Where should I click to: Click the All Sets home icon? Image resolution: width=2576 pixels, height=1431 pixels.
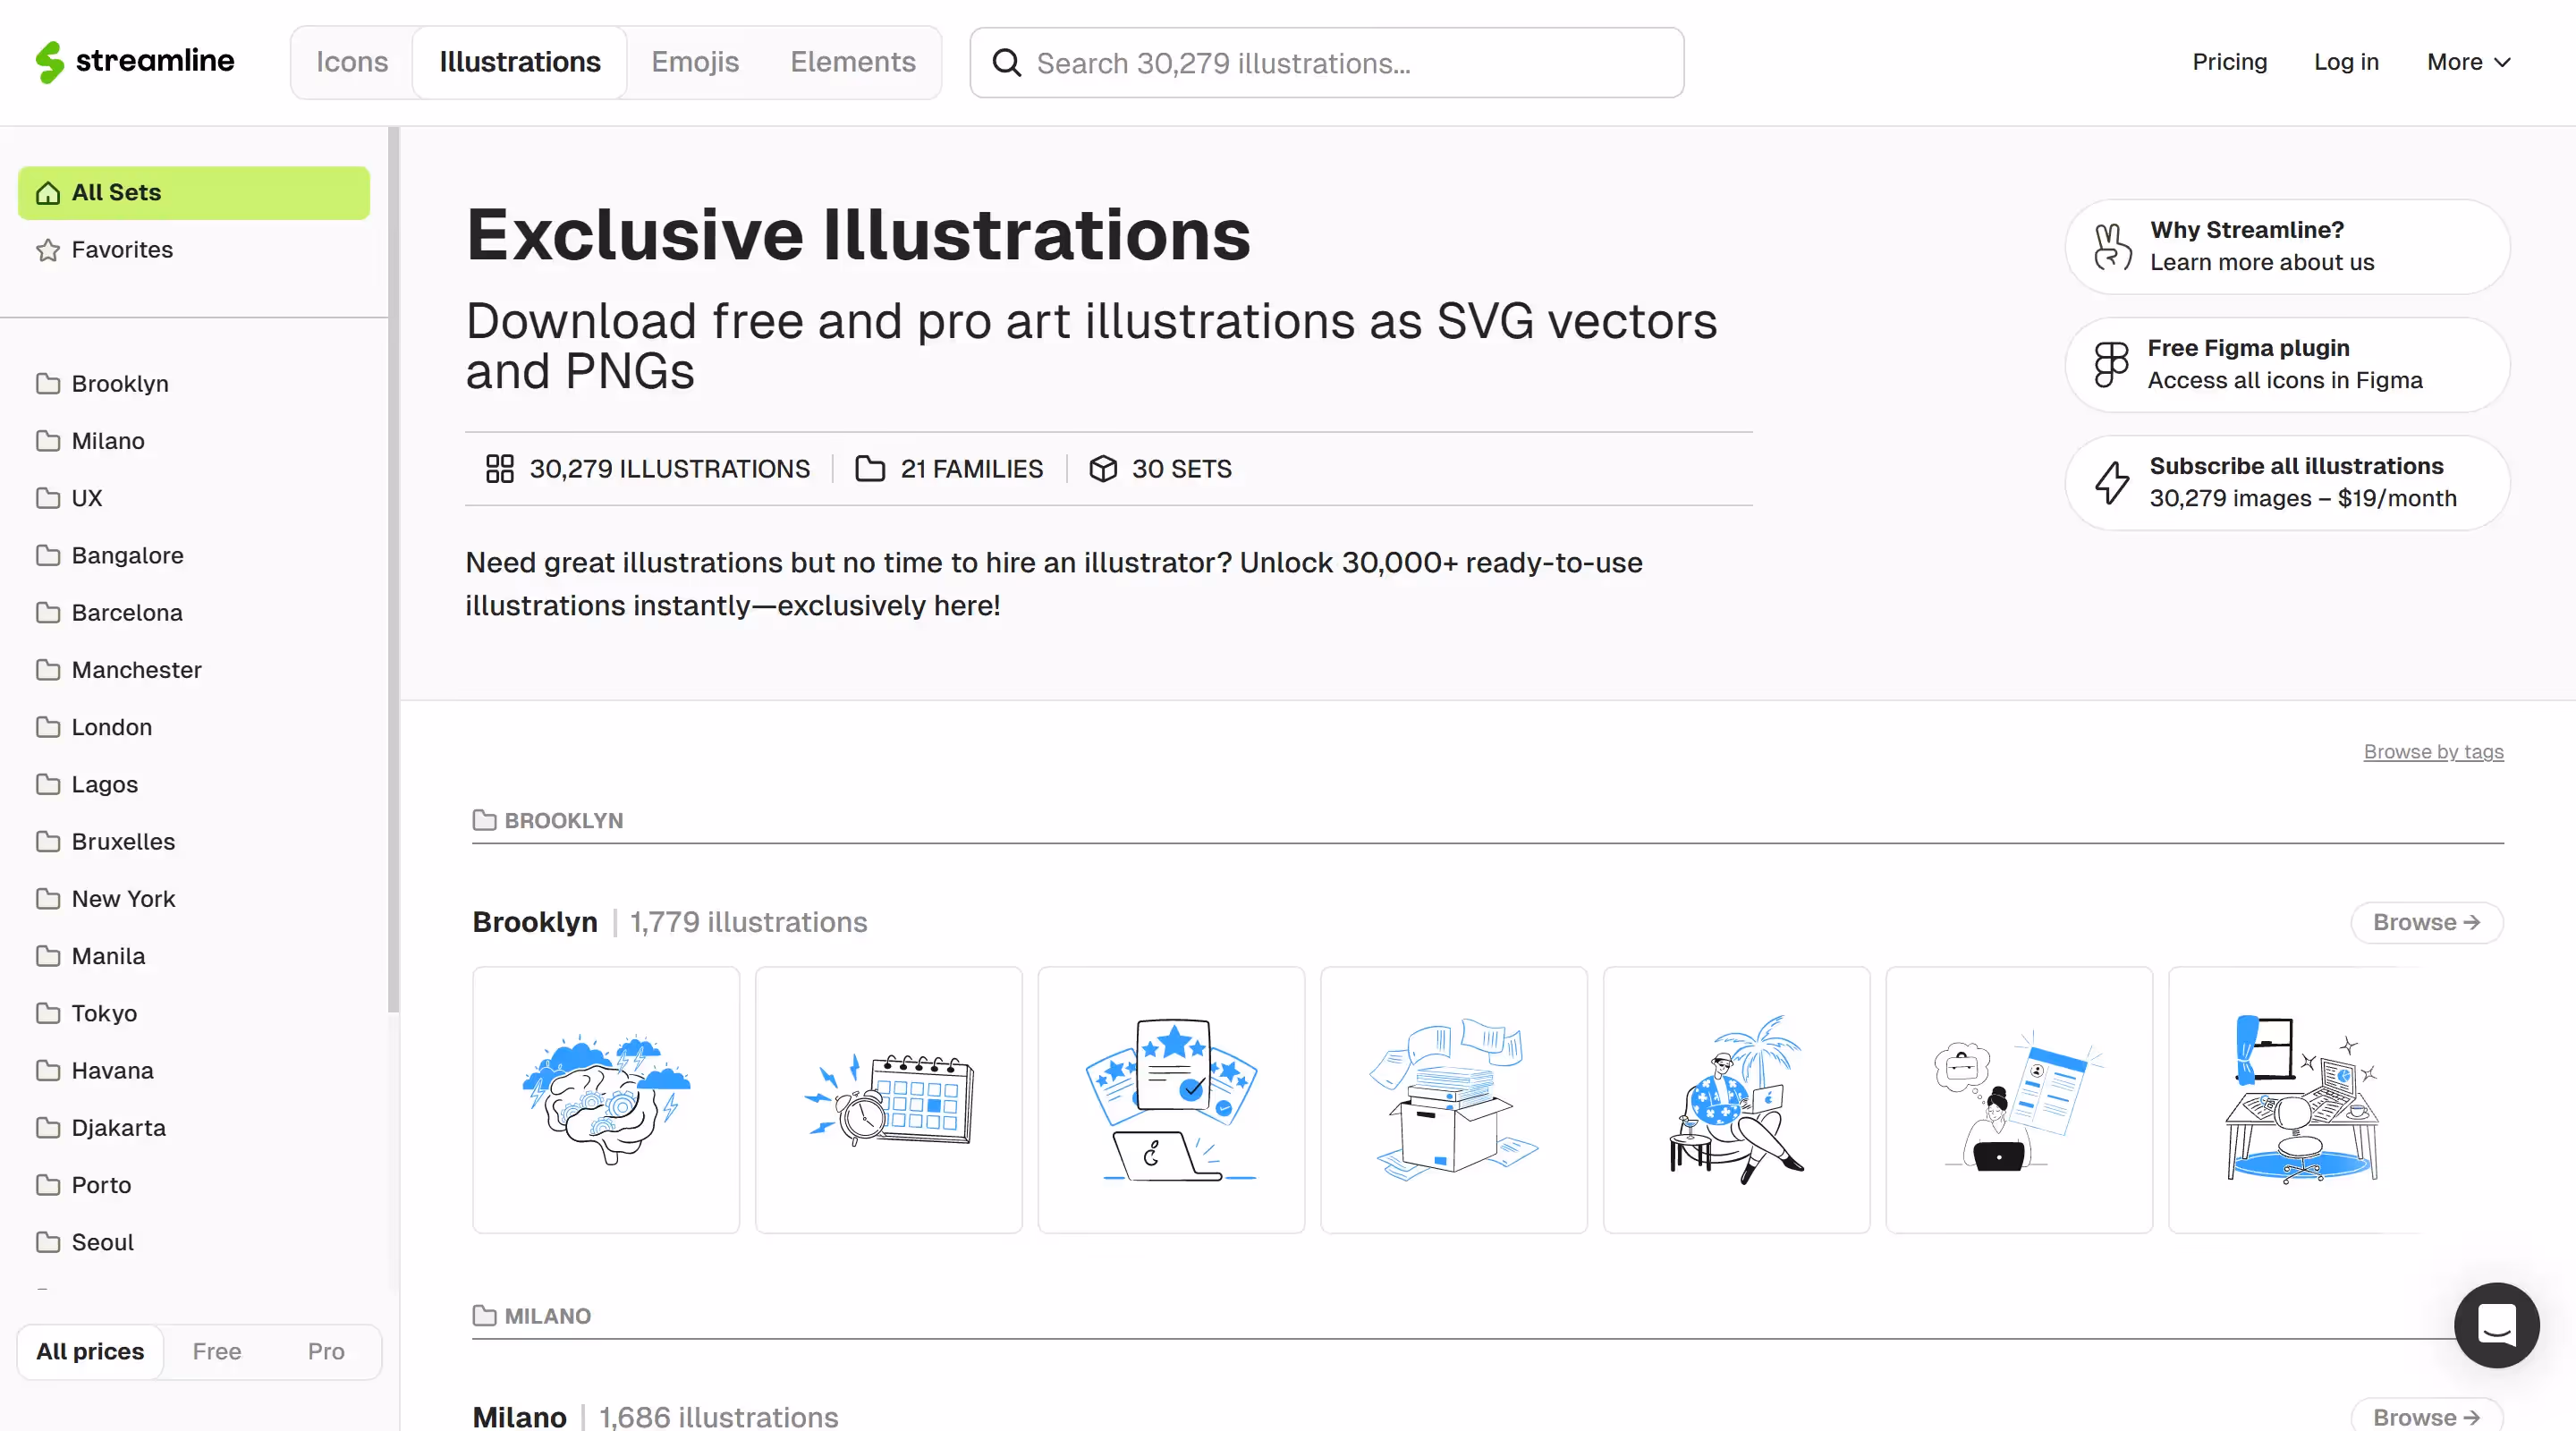(x=47, y=193)
